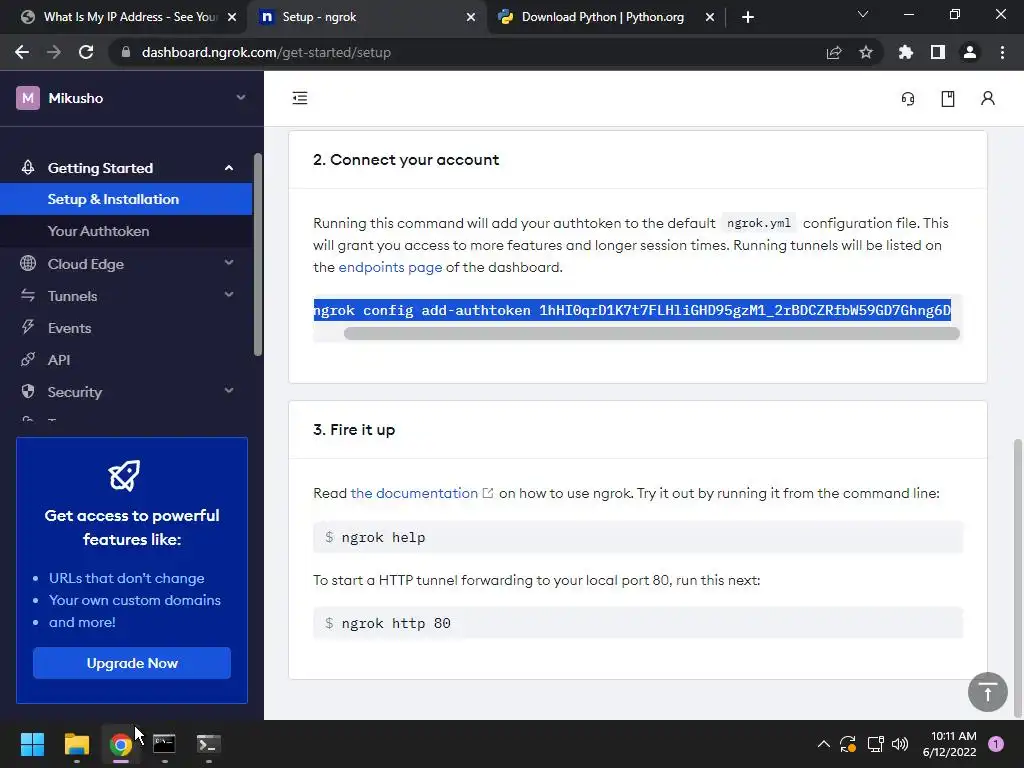Go back using the browser back arrow
The height and width of the screenshot is (768, 1024).
pos(22,52)
